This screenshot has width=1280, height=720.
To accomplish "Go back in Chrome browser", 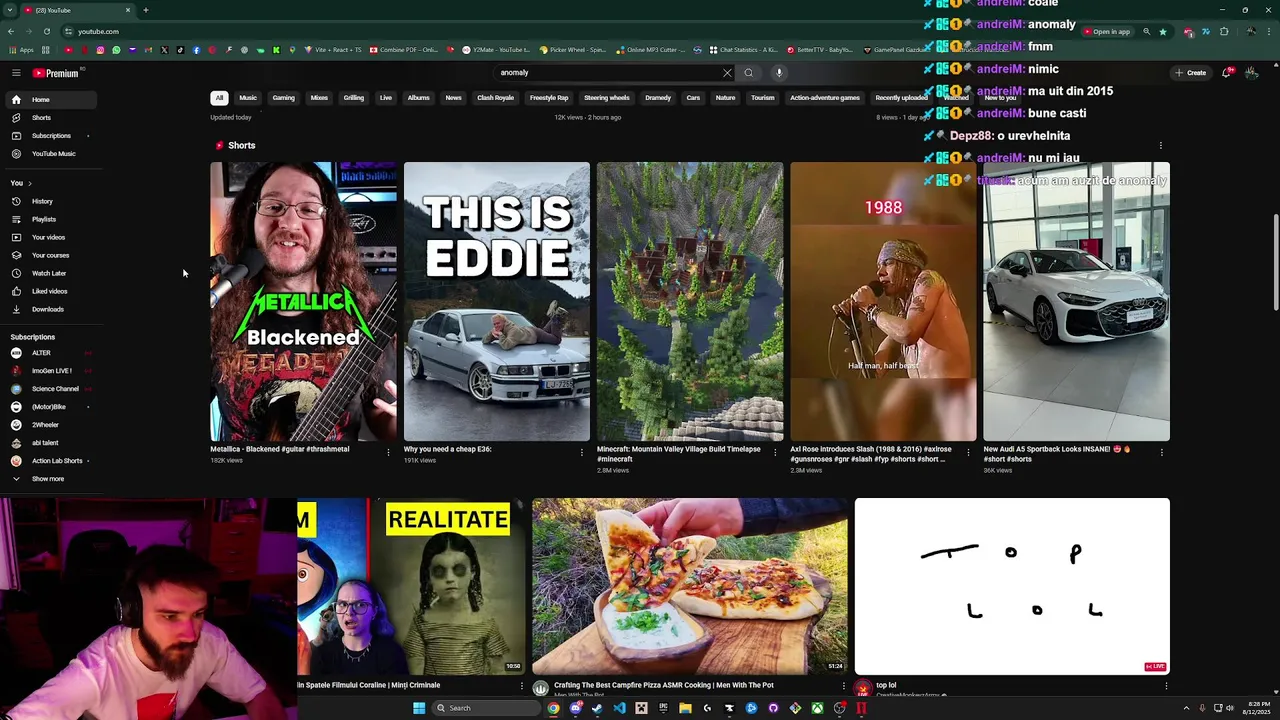I will tap(10, 31).
